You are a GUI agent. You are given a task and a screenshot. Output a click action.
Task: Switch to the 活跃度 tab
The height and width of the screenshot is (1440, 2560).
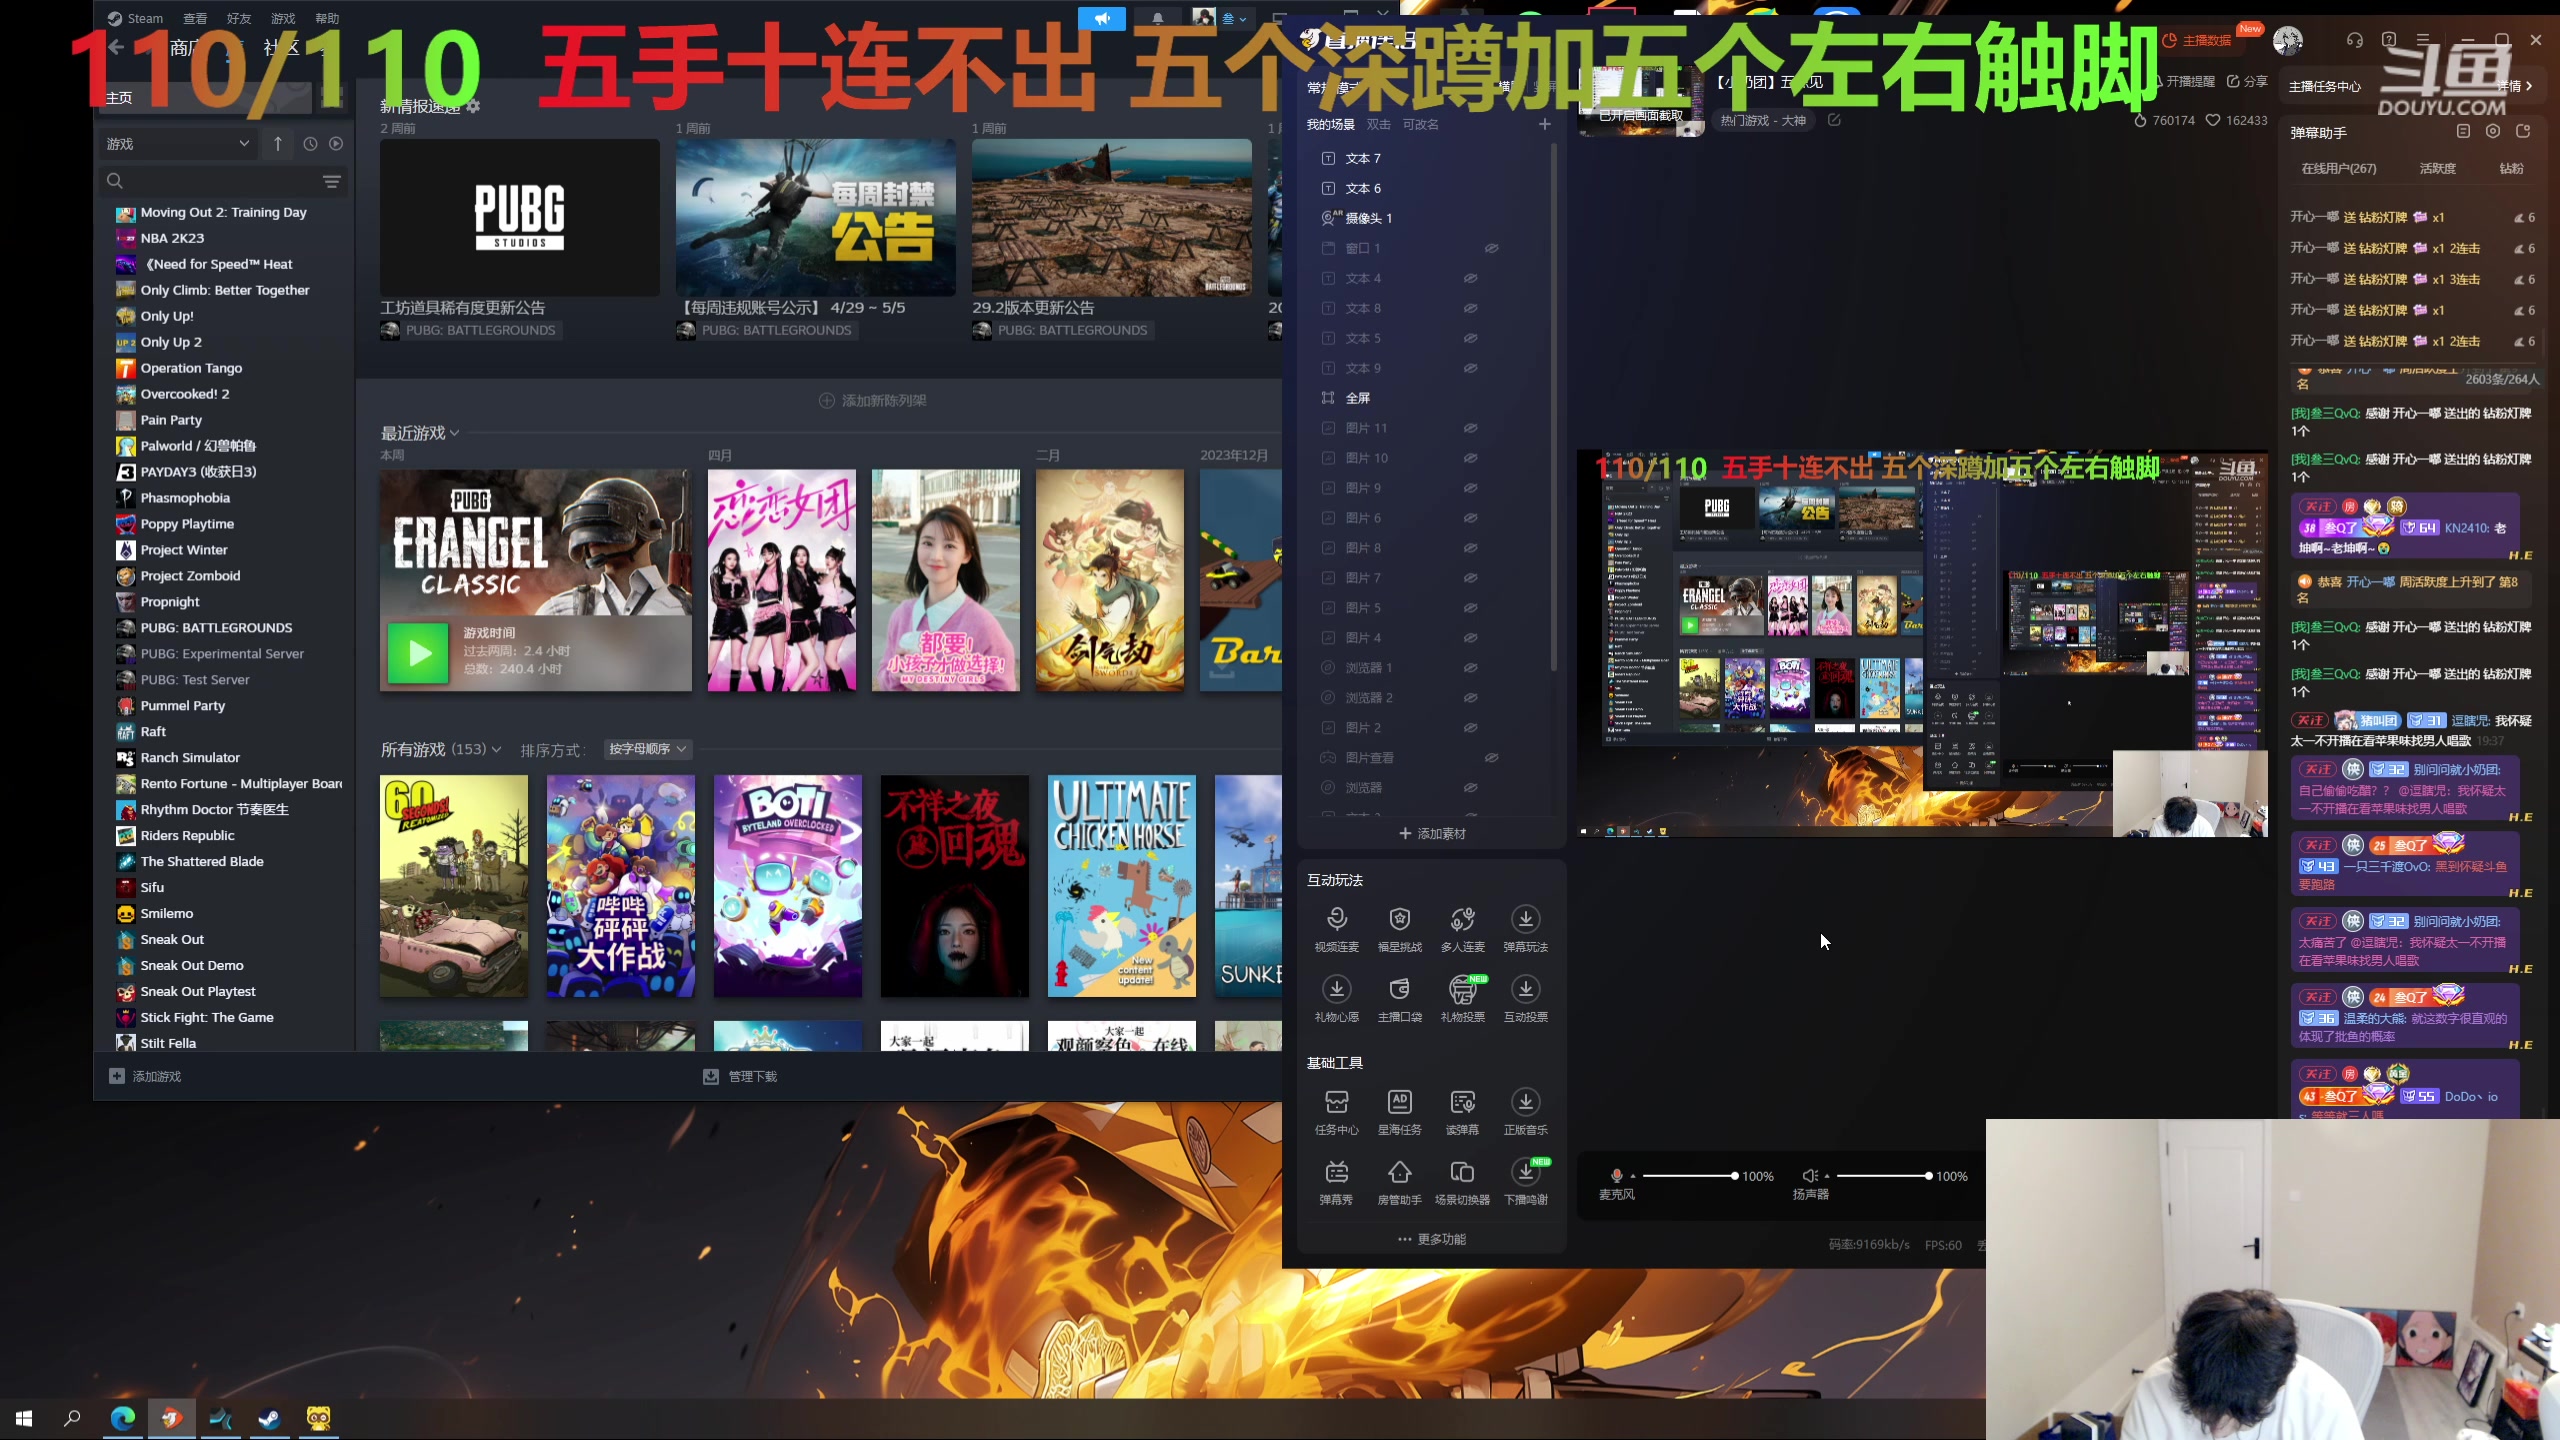tap(2437, 168)
